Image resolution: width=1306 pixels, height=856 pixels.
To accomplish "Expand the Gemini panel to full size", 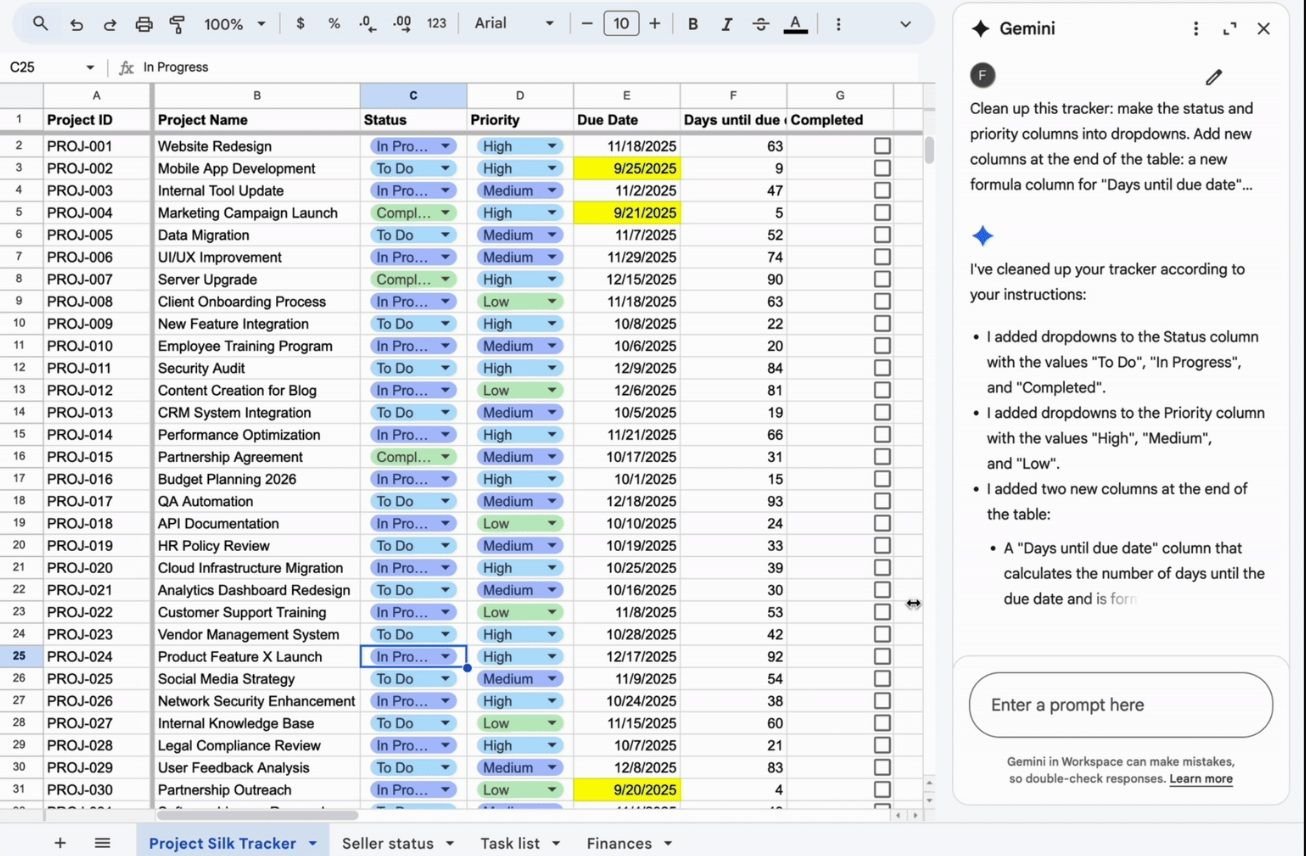I will click(1229, 29).
